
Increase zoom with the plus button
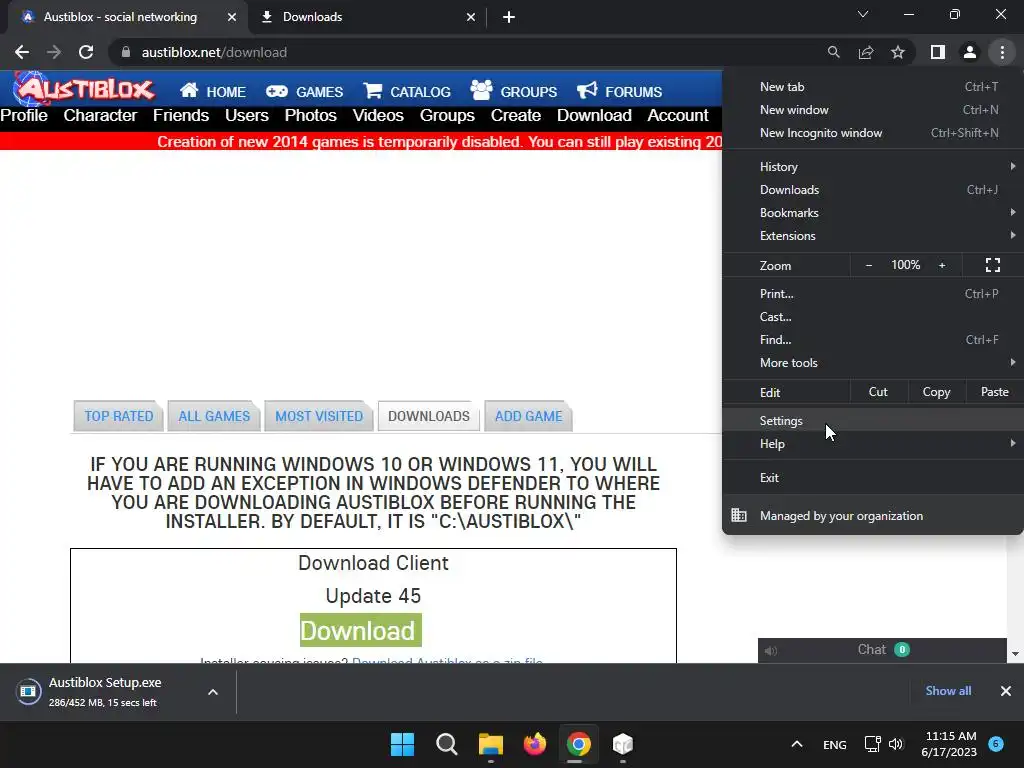(x=942, y=265)
